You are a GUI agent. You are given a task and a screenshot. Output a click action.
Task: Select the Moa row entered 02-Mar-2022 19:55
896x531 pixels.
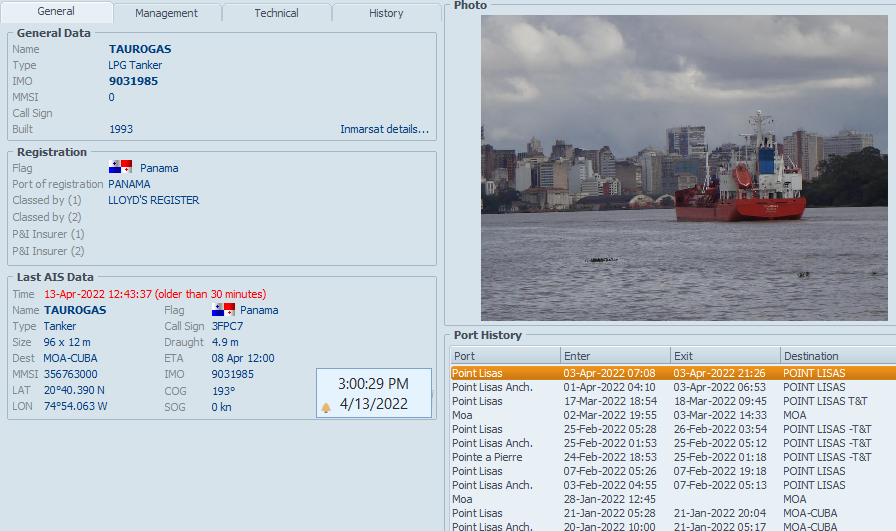[x=673, y=415]
